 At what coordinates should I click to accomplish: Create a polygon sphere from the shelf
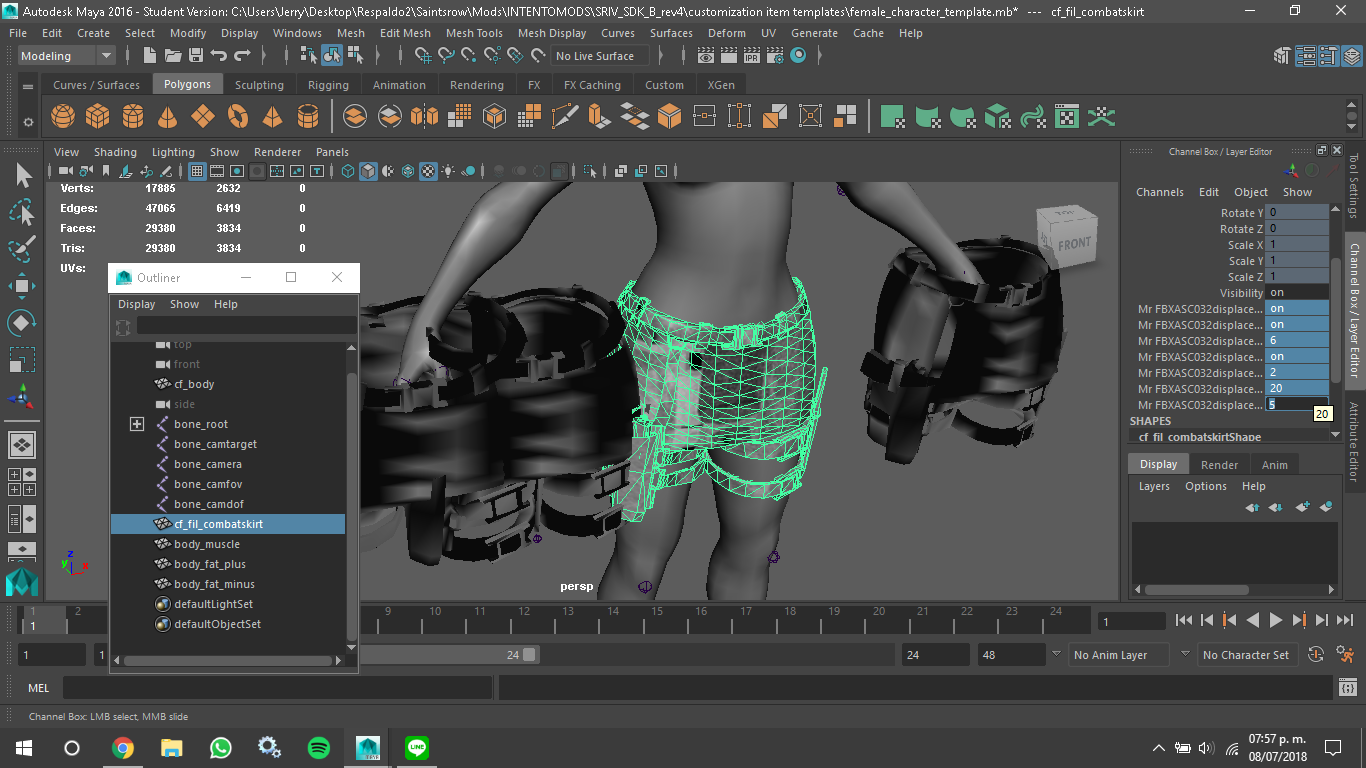pyautogui.click(x=63, y=117)
